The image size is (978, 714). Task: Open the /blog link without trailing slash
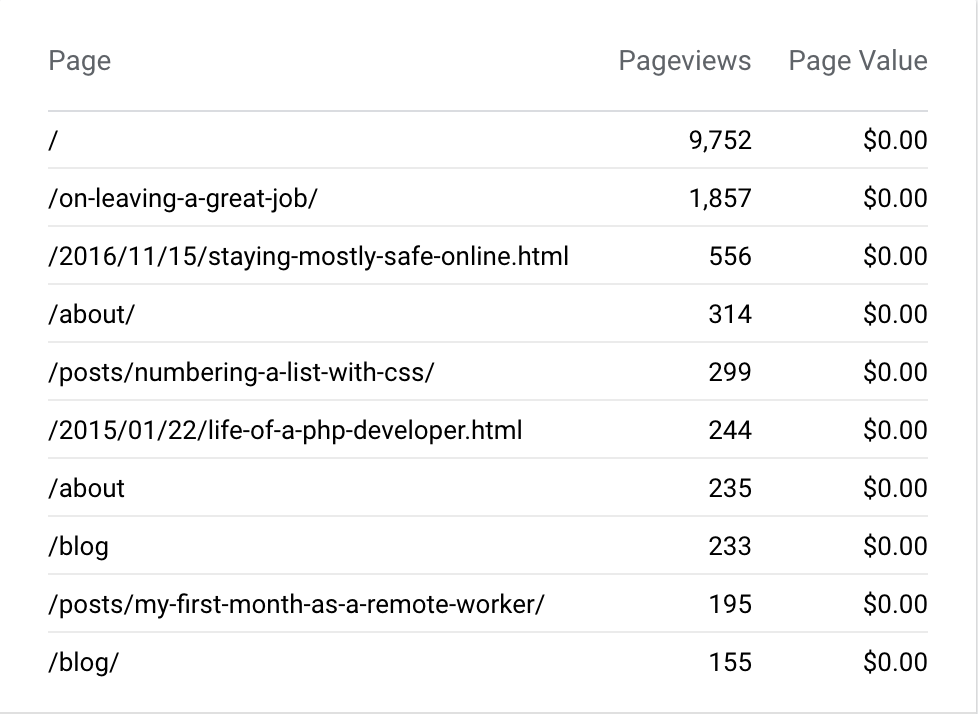point(78,546)
